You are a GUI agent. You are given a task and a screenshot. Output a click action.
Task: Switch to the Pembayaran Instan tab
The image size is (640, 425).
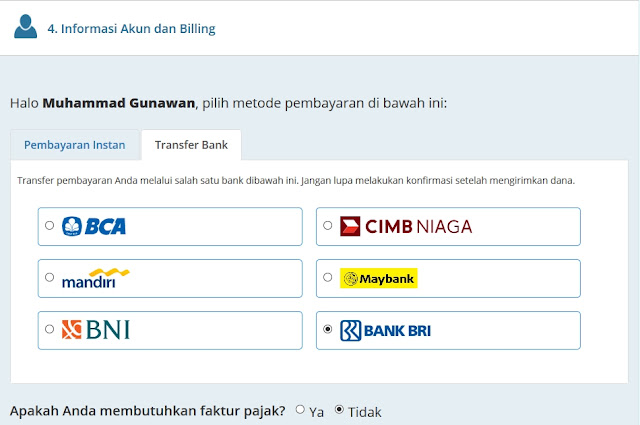tap(75, 145)
